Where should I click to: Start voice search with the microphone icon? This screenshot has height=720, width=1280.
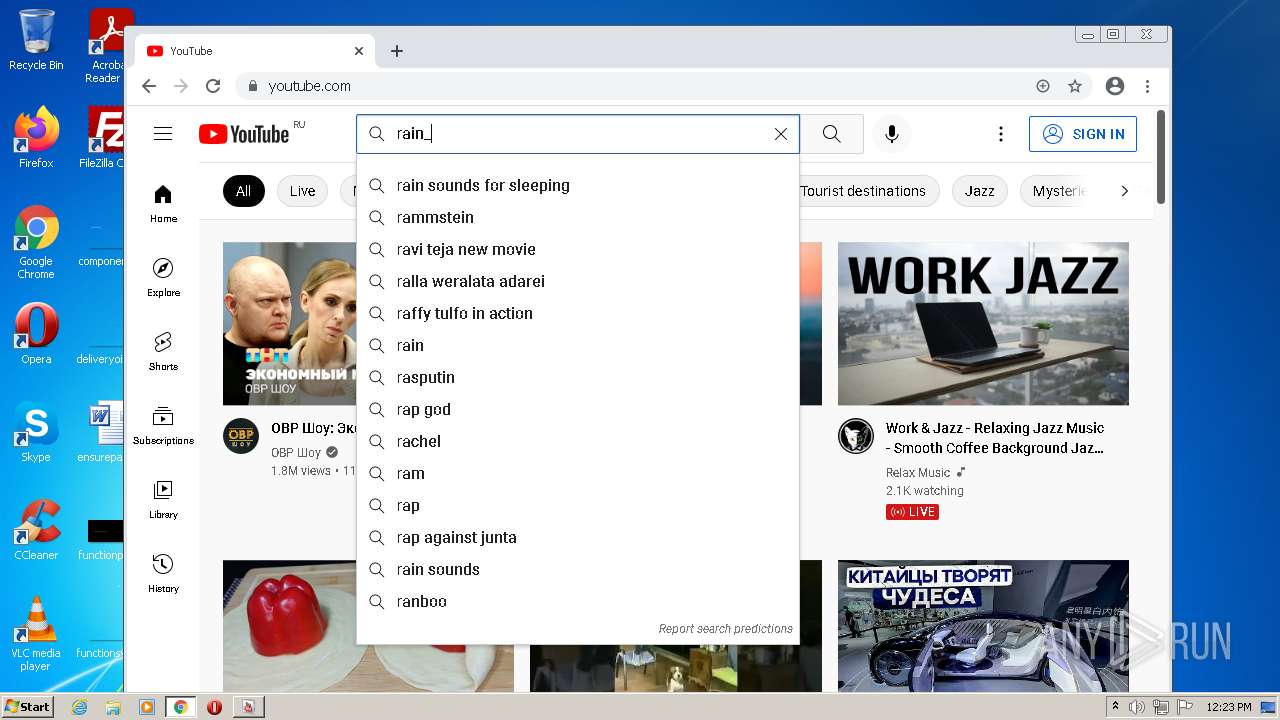(892, 134)
